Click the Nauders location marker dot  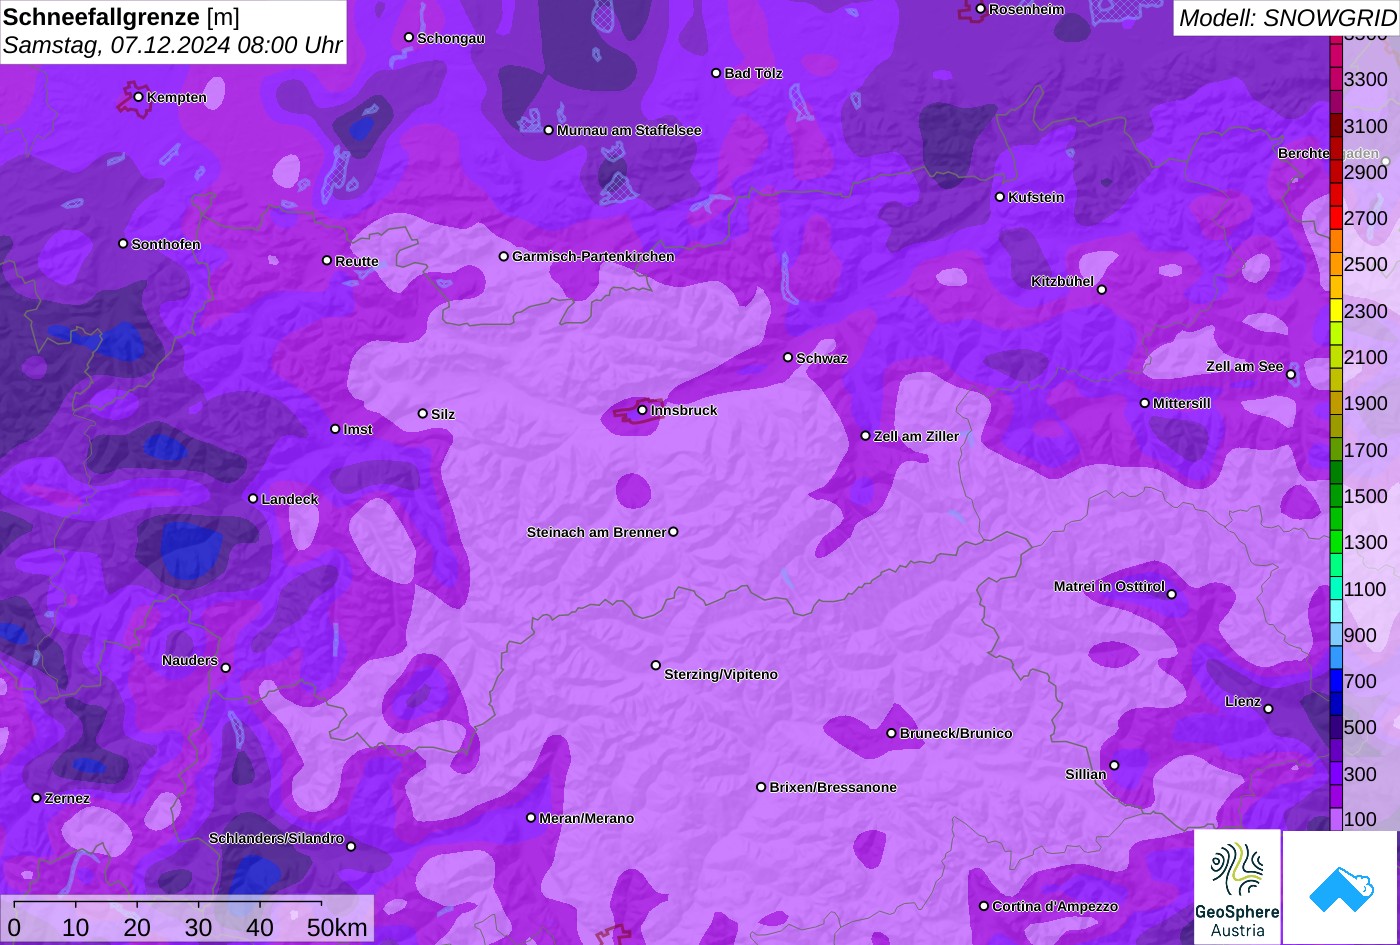coord(226,668)
